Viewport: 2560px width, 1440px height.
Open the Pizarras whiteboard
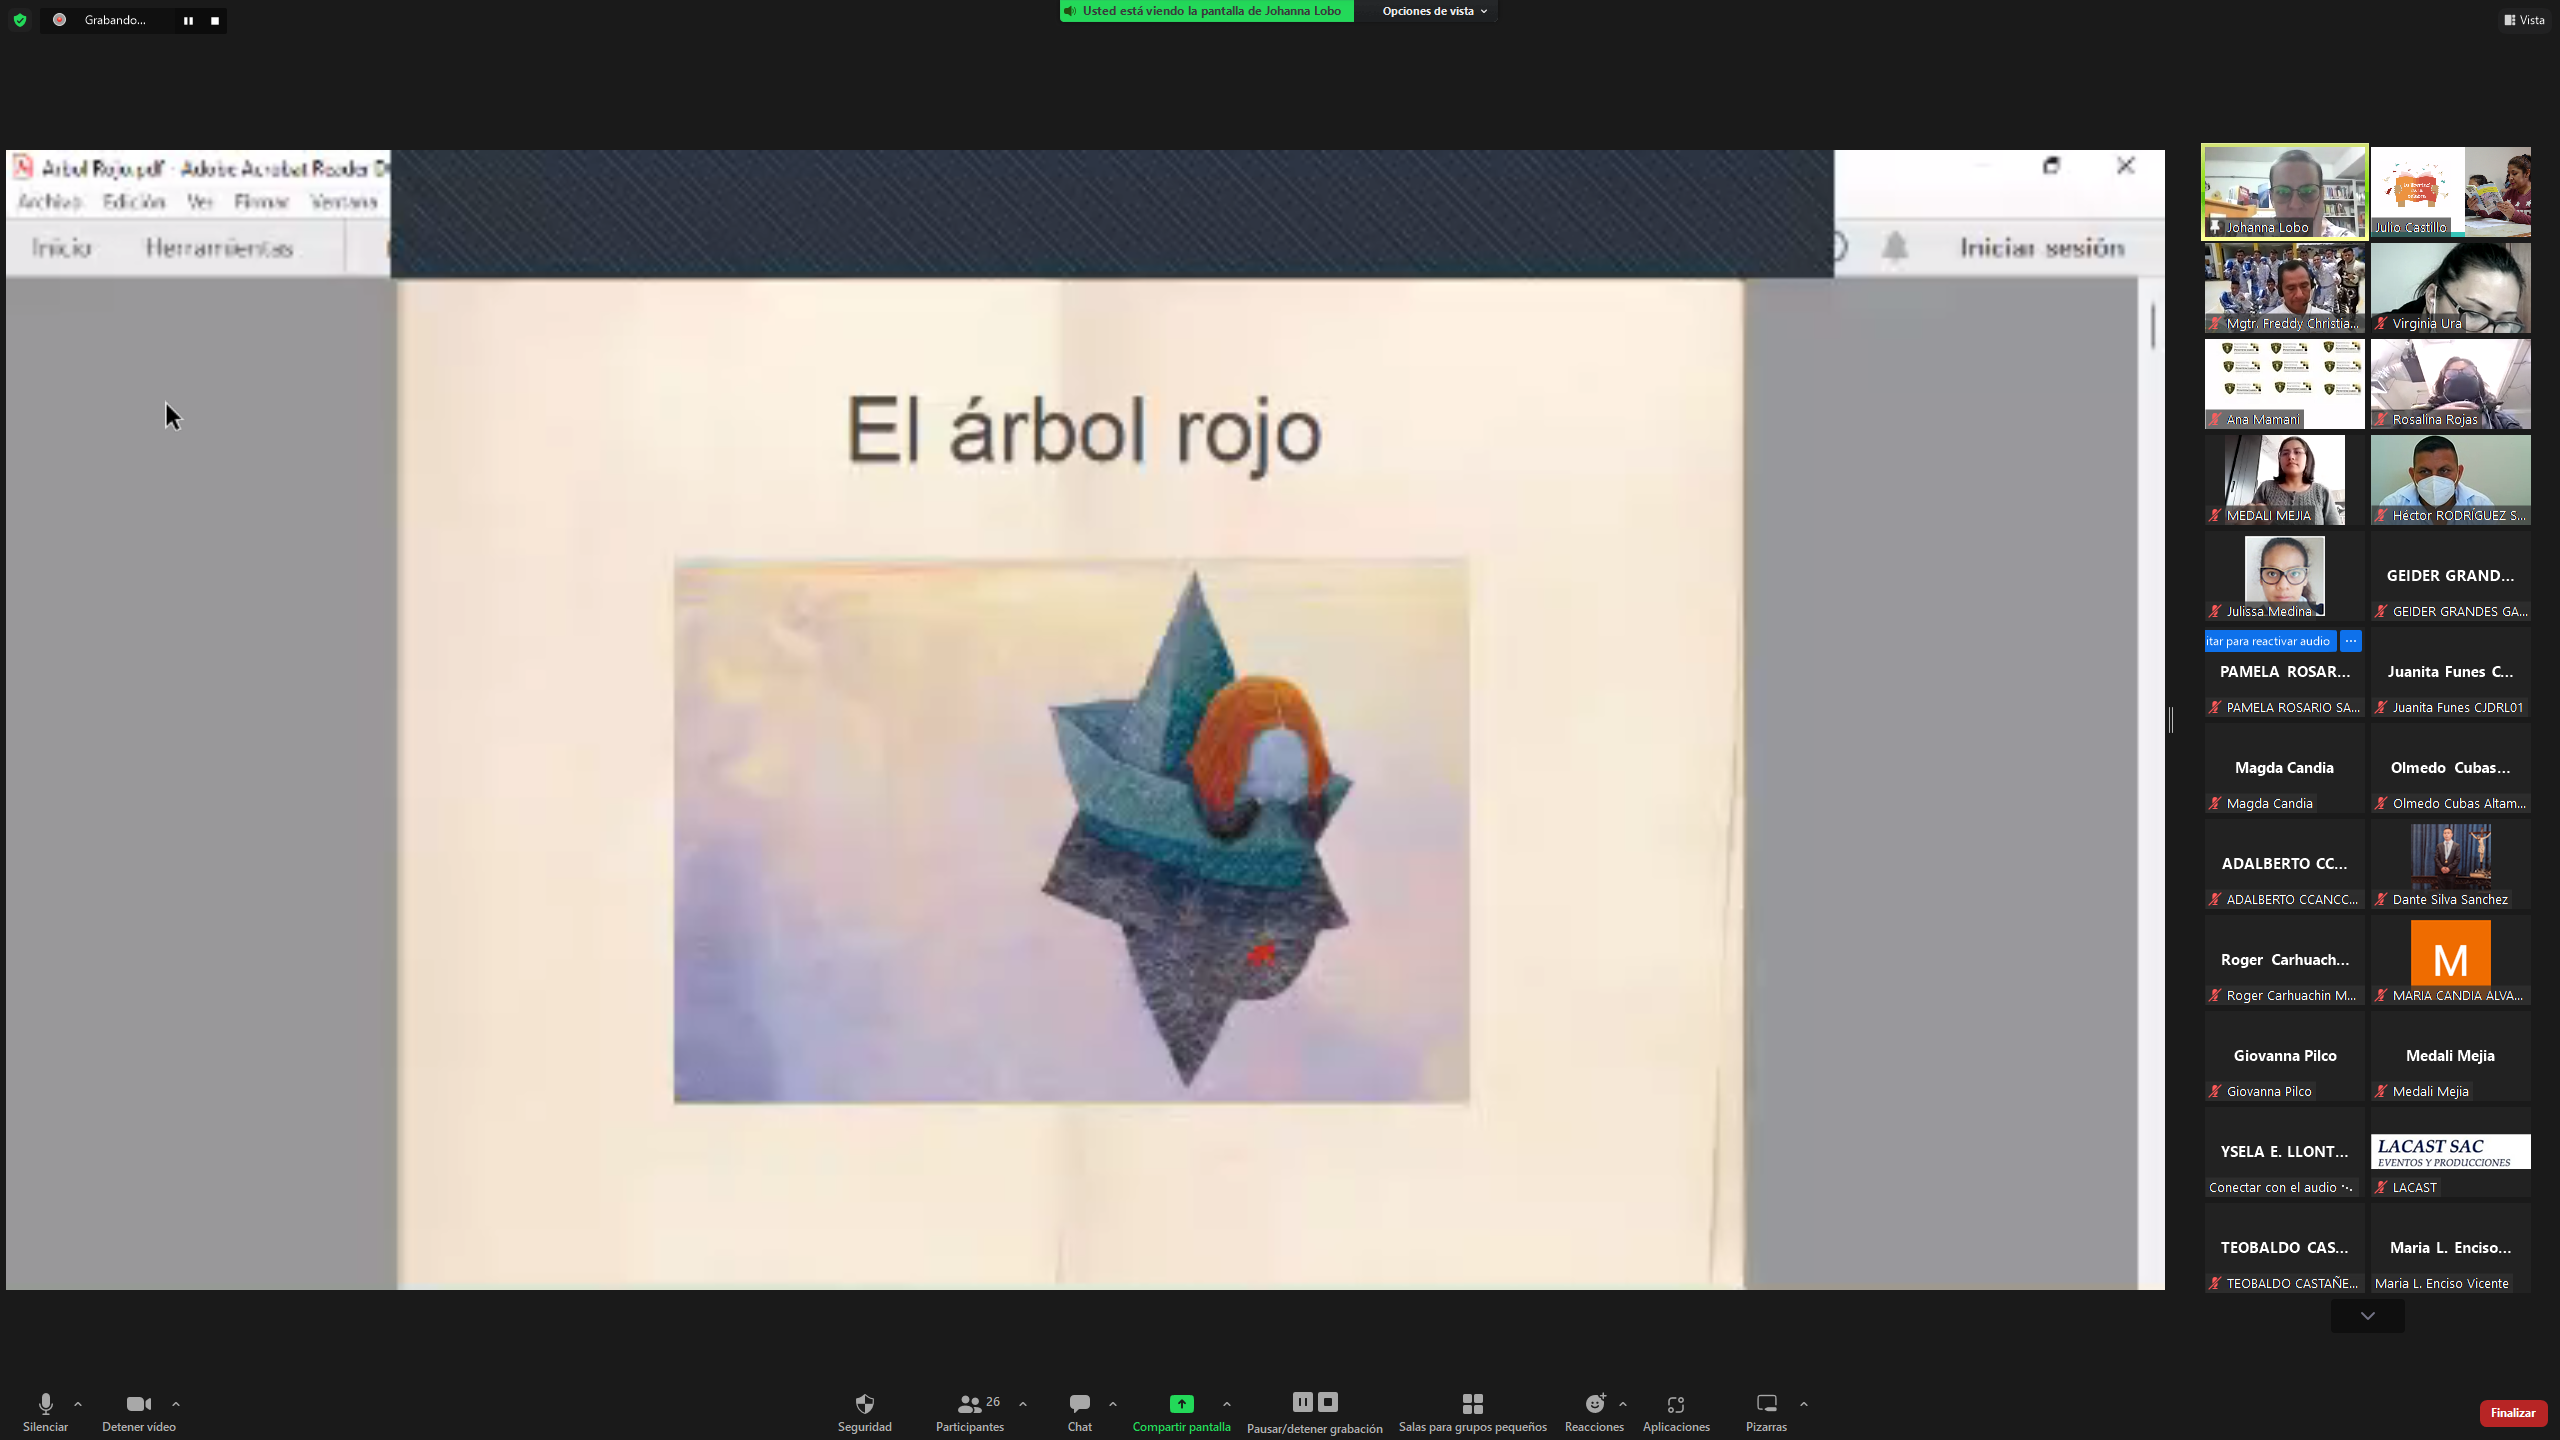1766,1412
